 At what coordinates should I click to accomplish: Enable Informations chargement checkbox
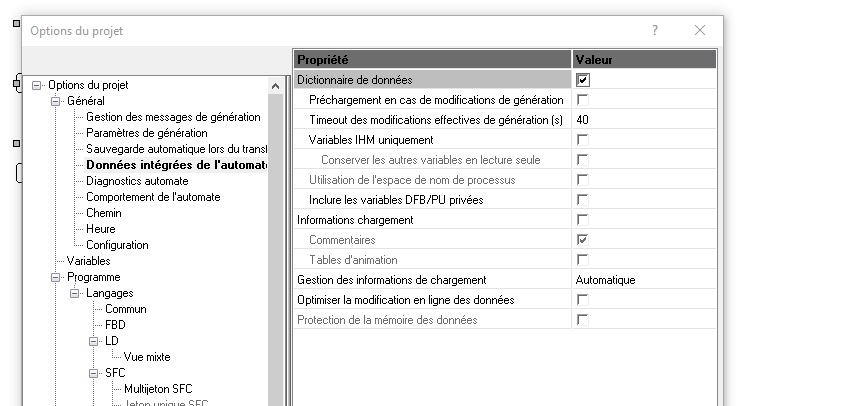pyautogui.click(x=583, y=219)
